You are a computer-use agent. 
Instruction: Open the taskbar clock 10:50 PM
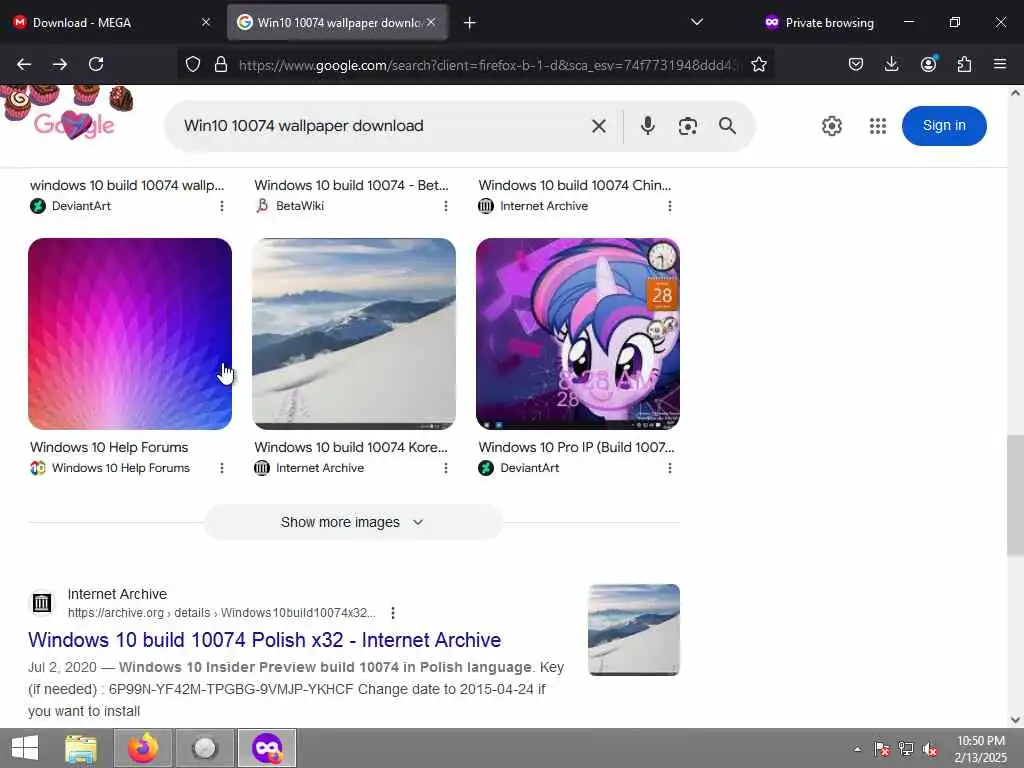(x=981, y=749)
